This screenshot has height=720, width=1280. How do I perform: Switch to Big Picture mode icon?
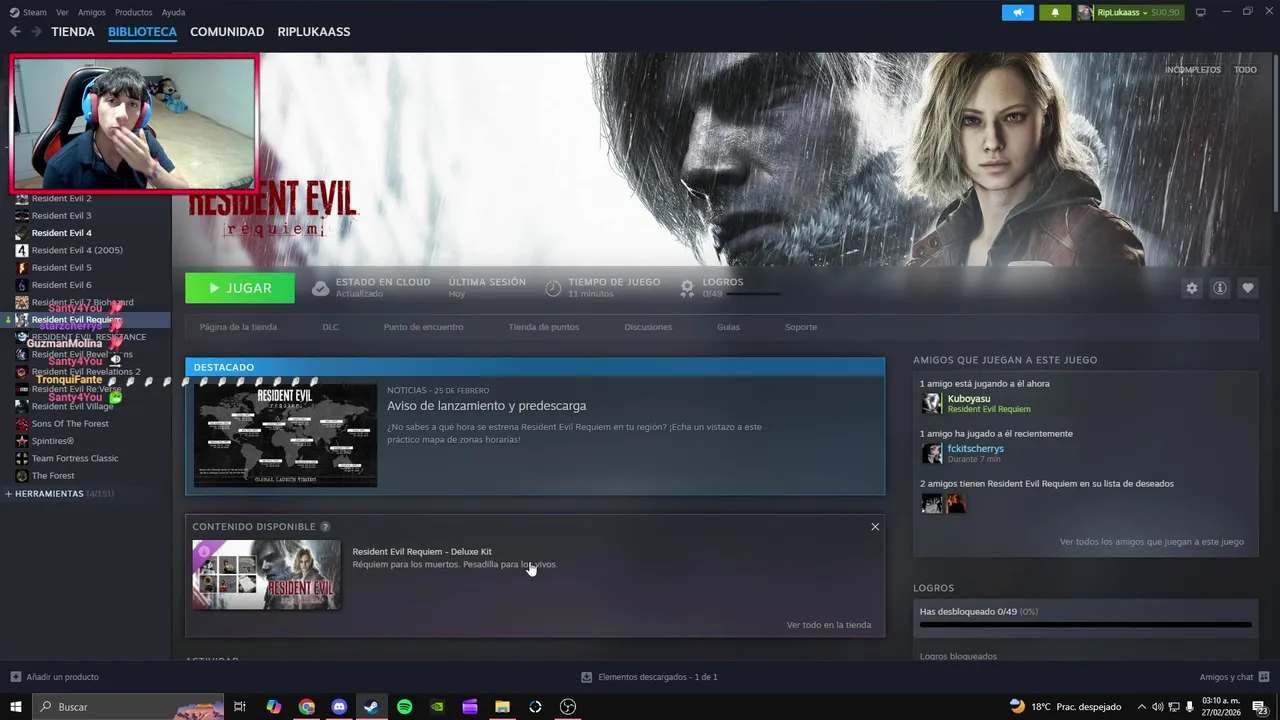click(x=1201, y=12)
